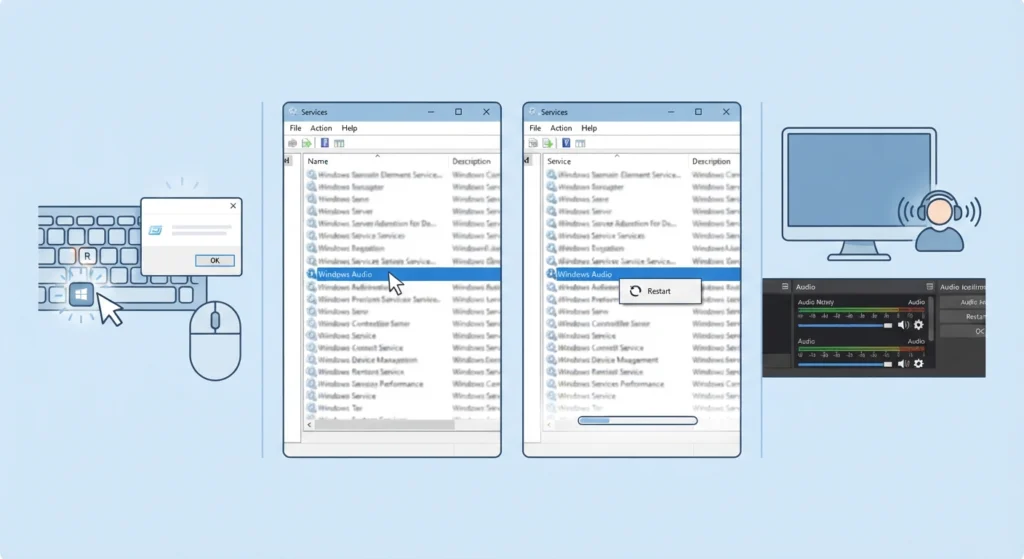
Task: Click vertical scrollbar in Audio mixer panel
Action: [x=931, y=319]
